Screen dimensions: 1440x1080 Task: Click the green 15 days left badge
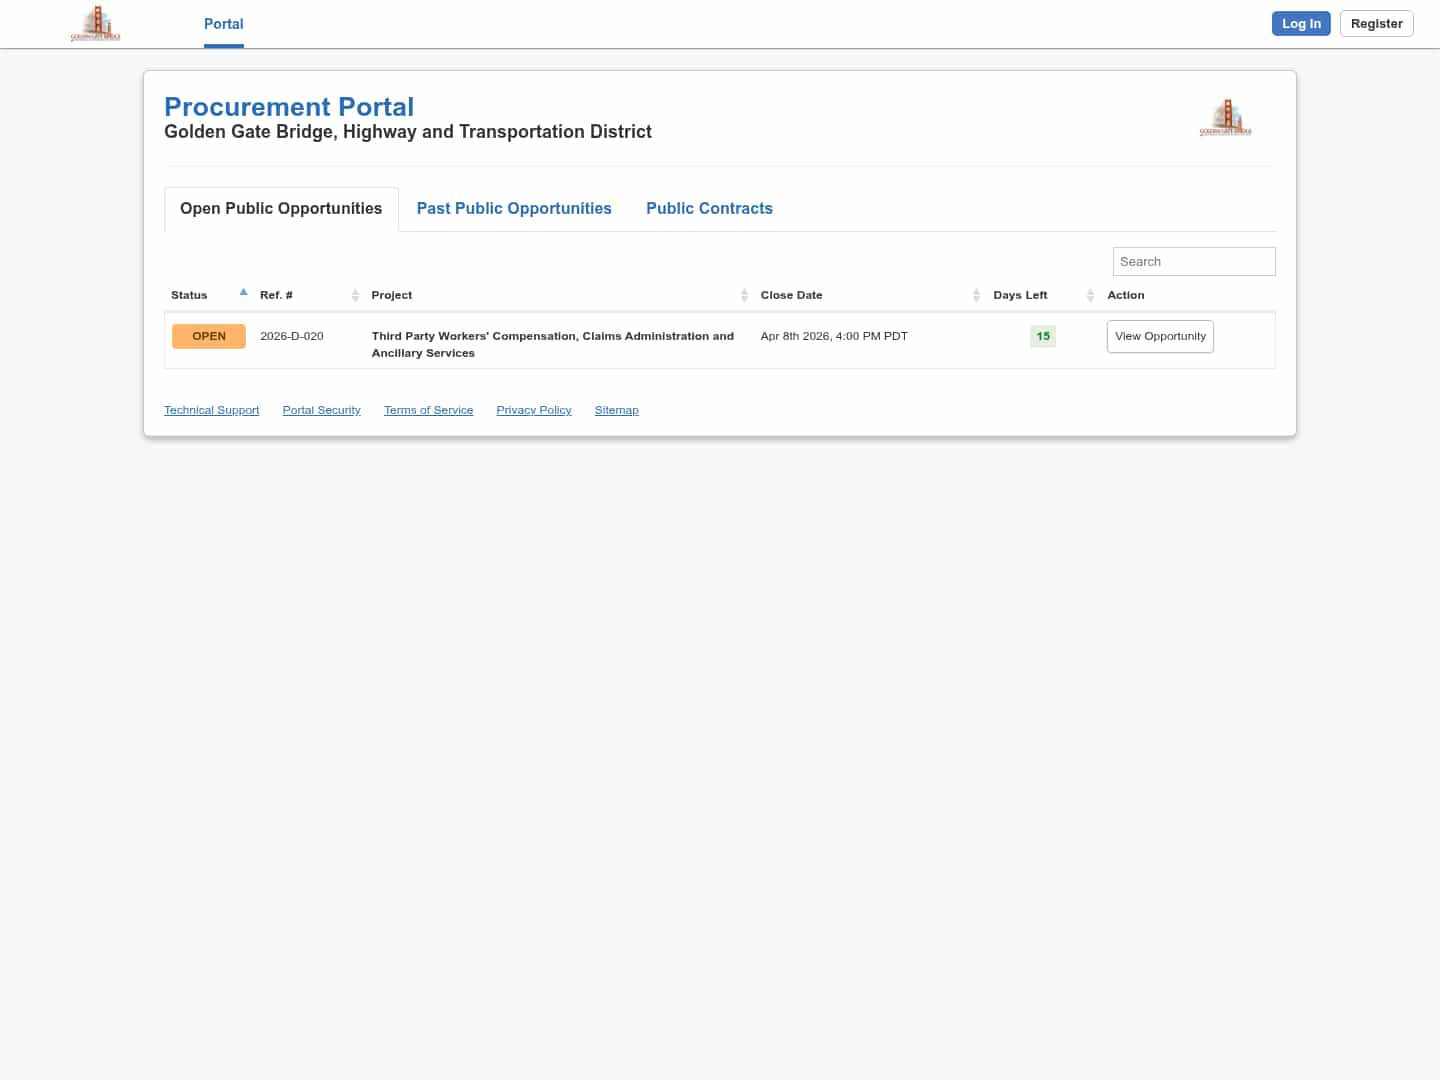[x=1043, y=336]
